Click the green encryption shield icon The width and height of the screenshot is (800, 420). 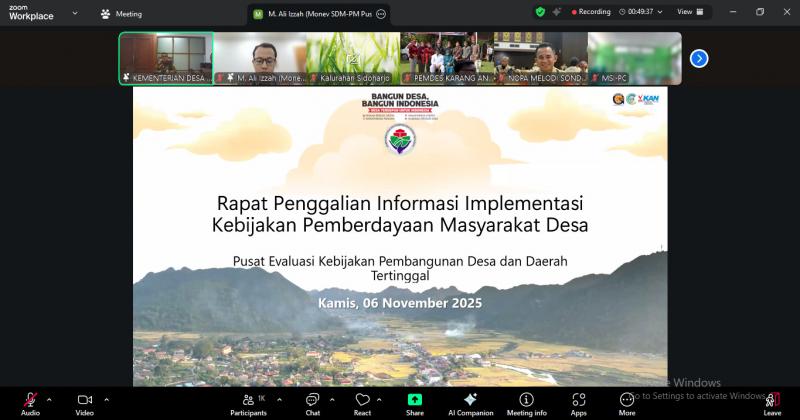(541, 12)
